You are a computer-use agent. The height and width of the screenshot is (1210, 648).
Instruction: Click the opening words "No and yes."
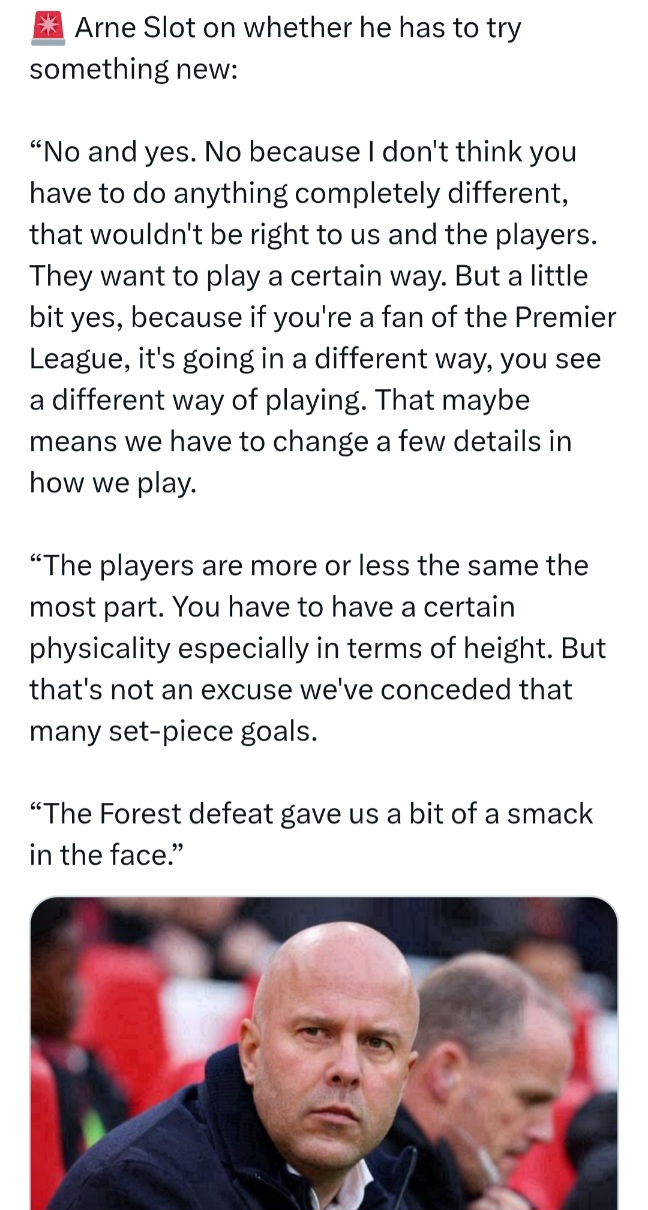(128, 153)
